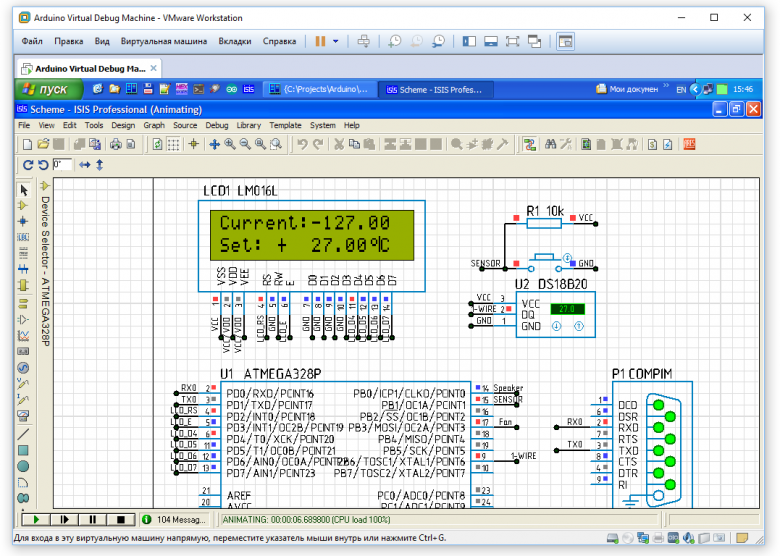Select the 2D Closed Path tool
Viewport: 780px width, 556px height.
[x=23, y=498]
